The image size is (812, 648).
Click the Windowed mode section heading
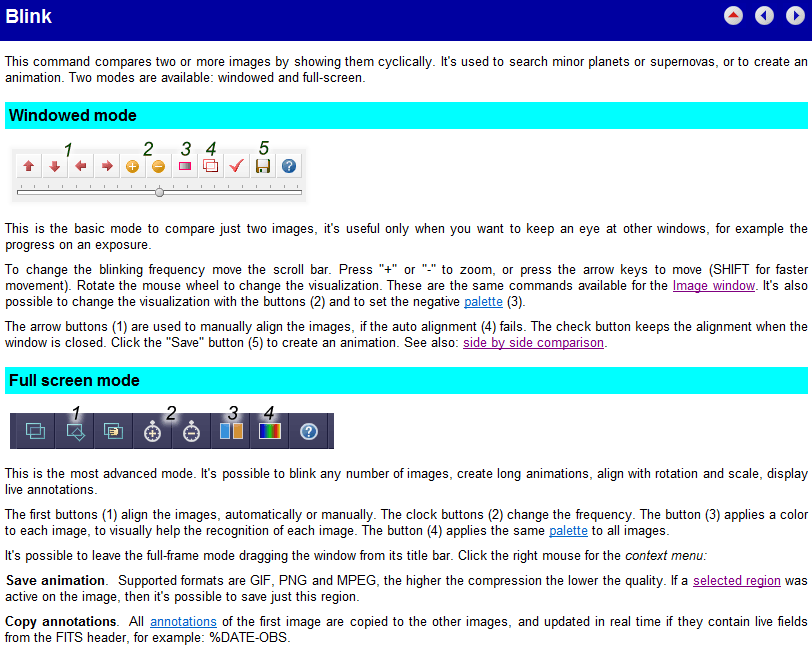point(72,115)
